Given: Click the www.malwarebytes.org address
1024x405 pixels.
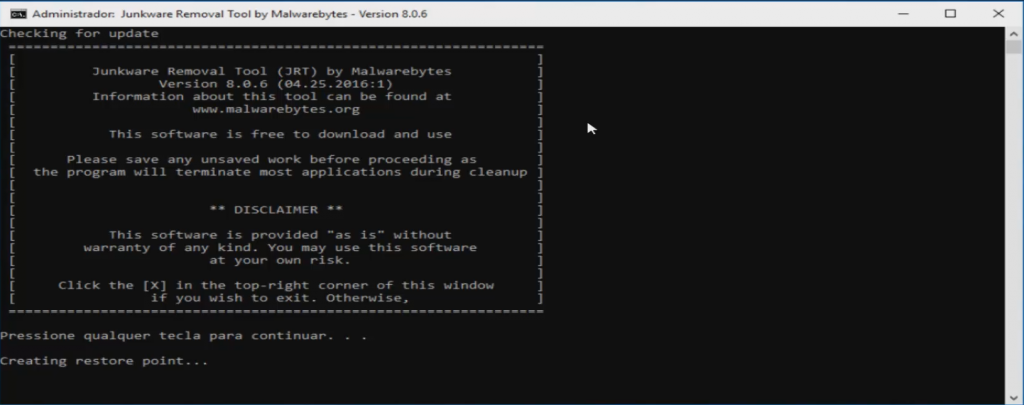Looking at the screenshot, I should pyautogui.click(x=276, y=109).
